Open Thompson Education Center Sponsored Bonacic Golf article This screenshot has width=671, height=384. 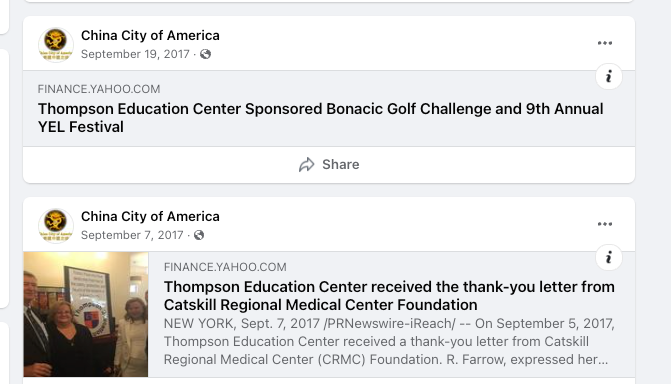321,118
